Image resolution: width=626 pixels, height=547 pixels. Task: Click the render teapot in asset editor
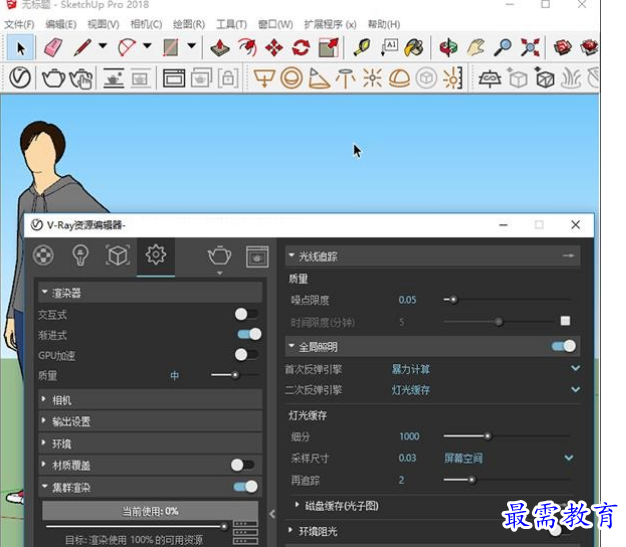tap(219, 256)
